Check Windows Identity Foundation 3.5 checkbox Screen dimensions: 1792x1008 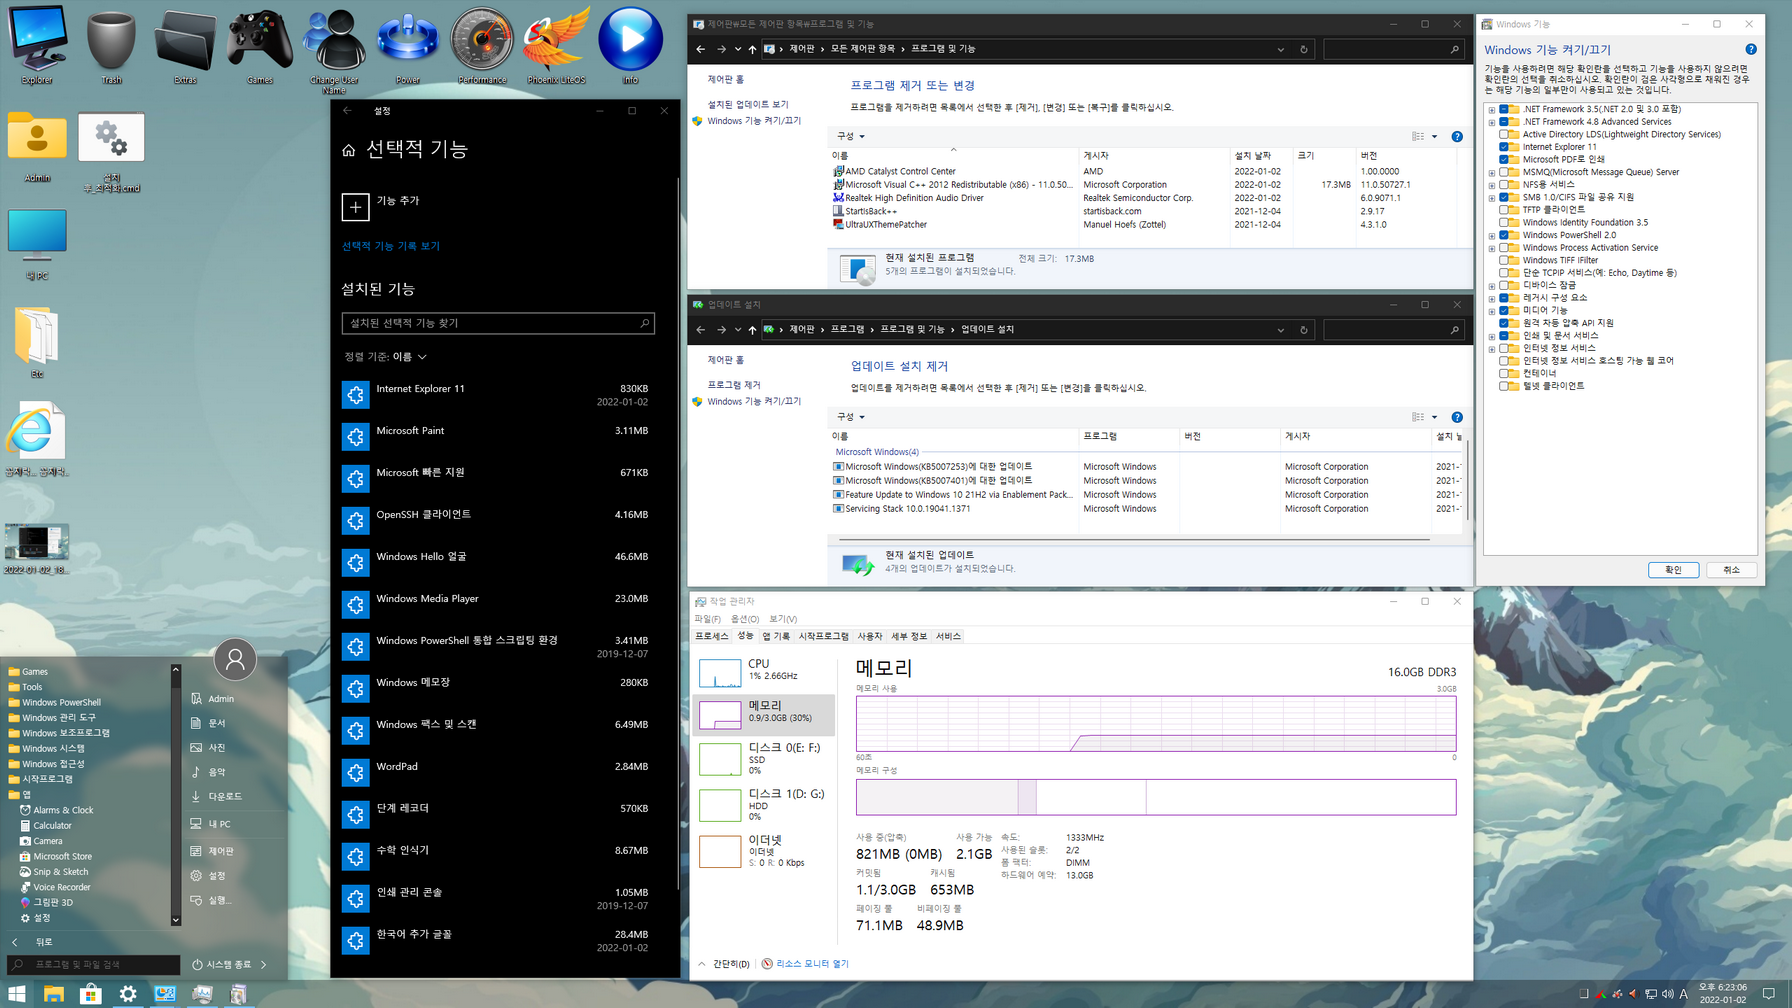[x=1504, y=222]
